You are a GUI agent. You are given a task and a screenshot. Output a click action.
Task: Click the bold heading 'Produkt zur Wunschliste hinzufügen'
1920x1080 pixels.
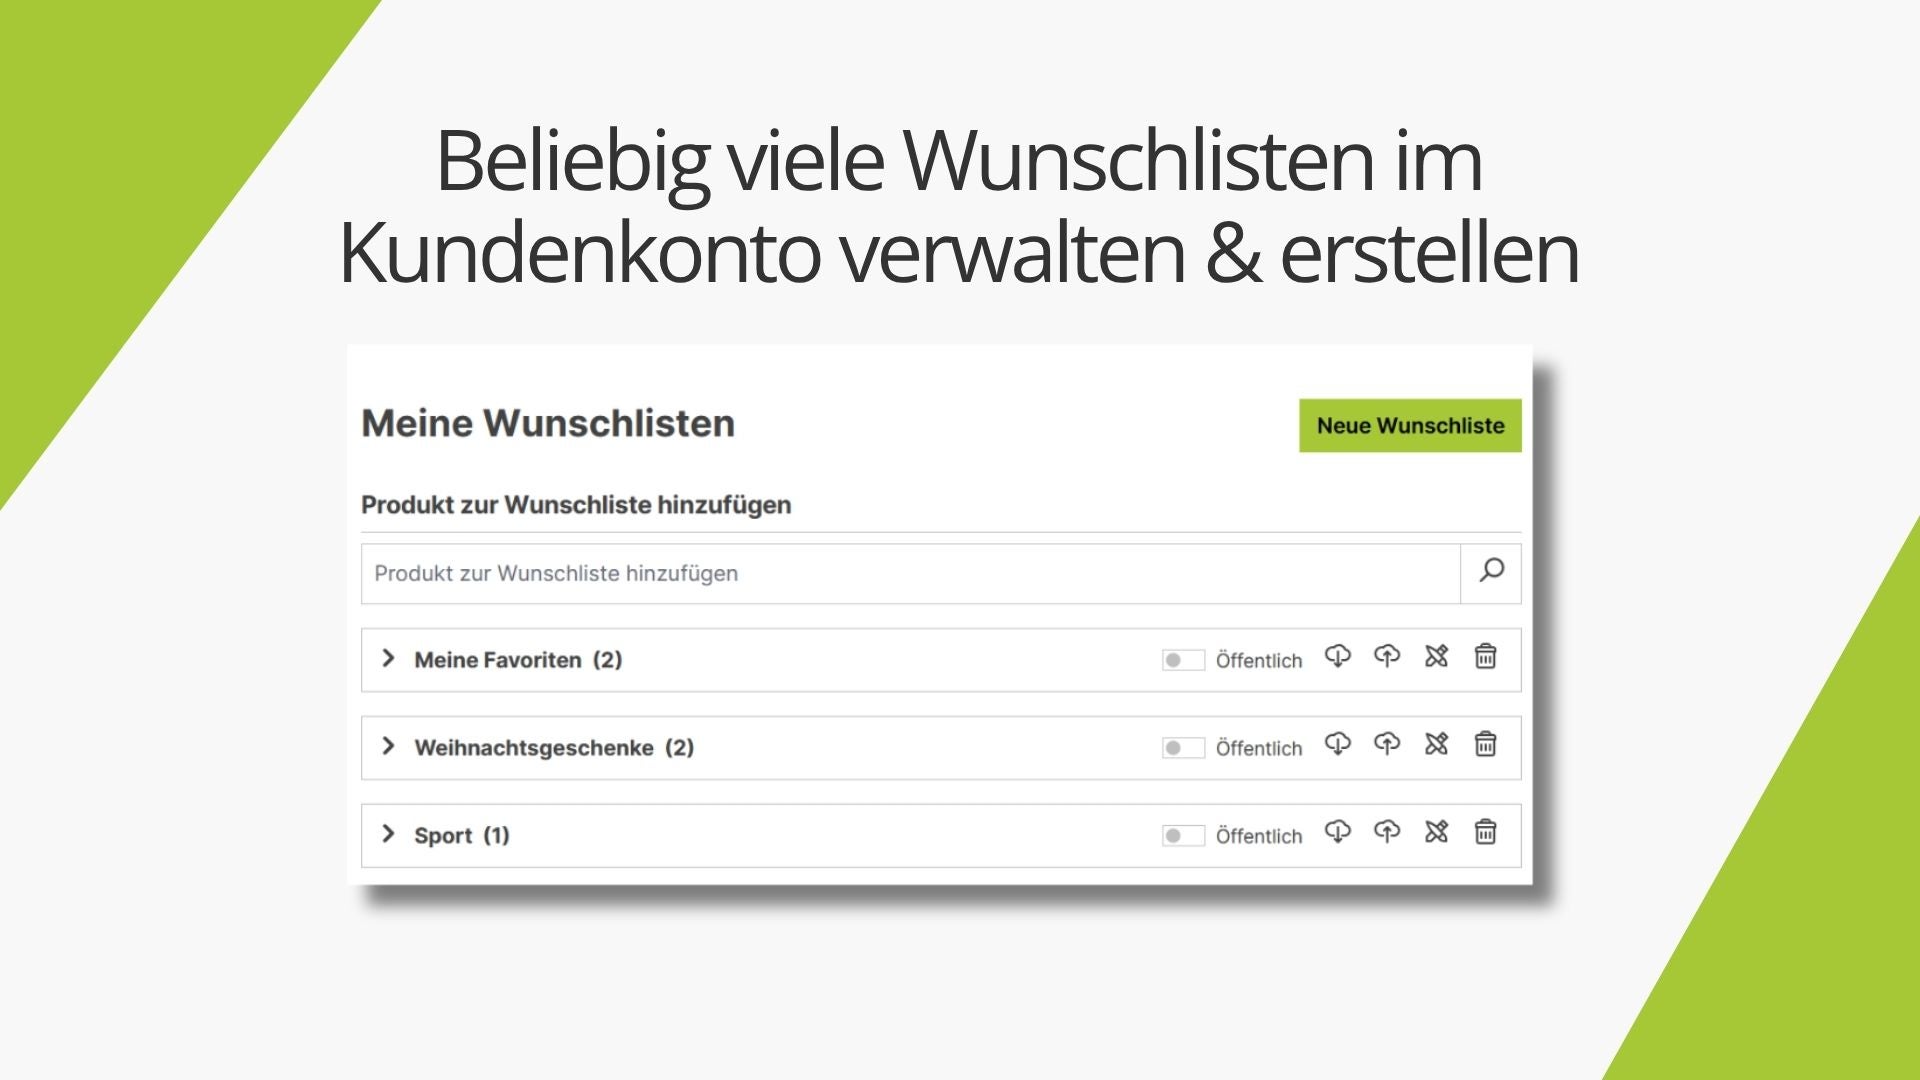pos(576,505)
